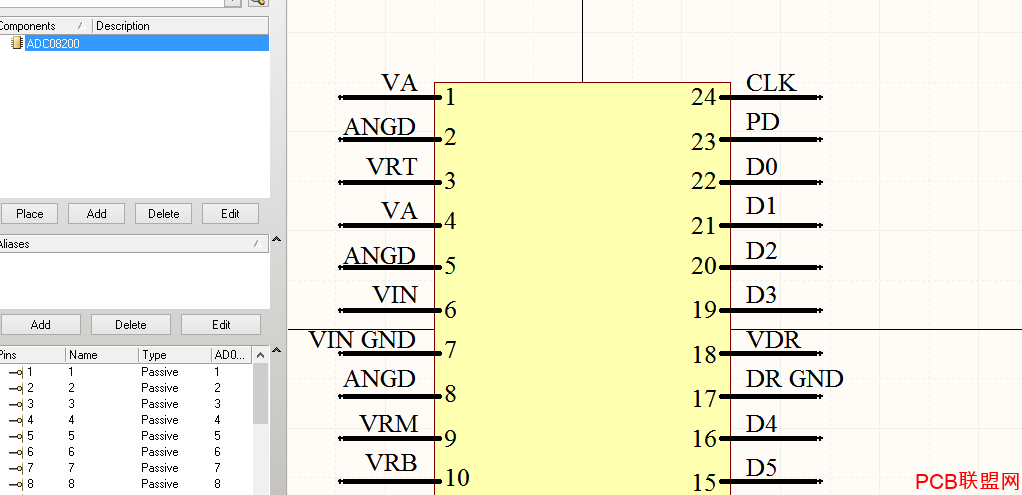Select the pin icon in row 8
Viewport: 1022px width, 495px height.
point(16,484)
